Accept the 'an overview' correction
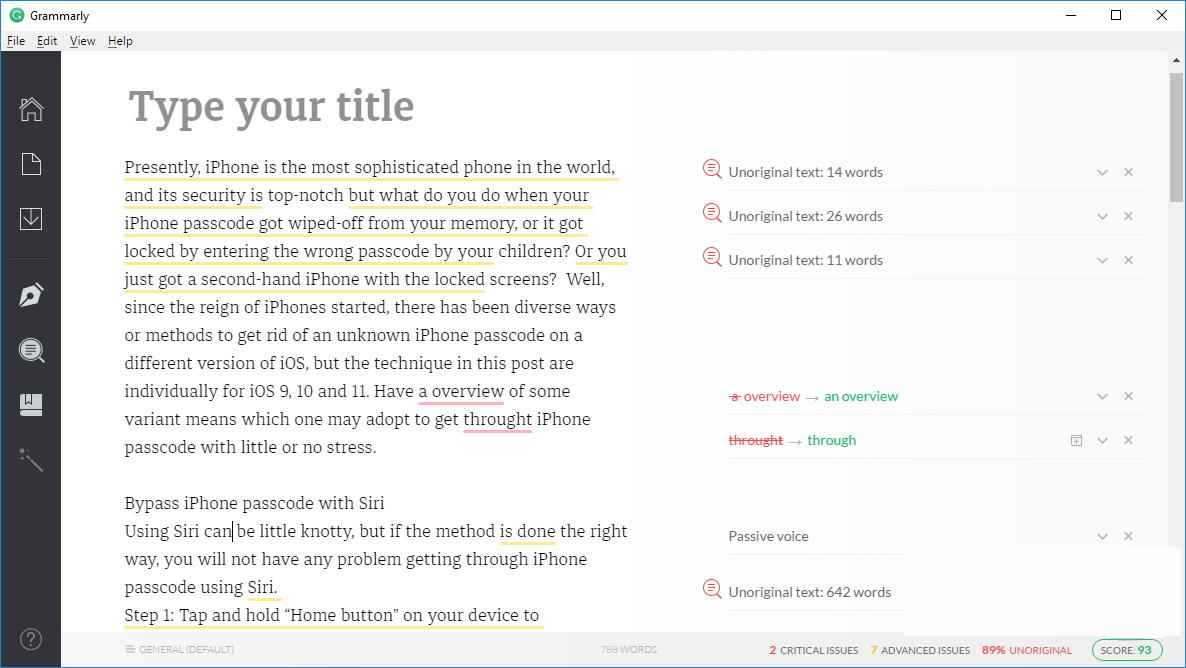Image resolution: width=1186 pixels, height=668 pixels. tap(861, 396)
